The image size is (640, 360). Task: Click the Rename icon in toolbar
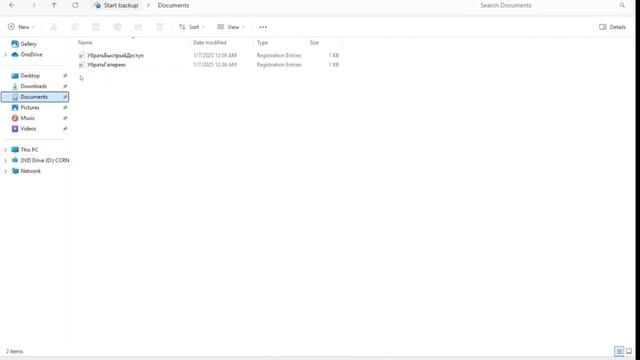coord(117,27)
